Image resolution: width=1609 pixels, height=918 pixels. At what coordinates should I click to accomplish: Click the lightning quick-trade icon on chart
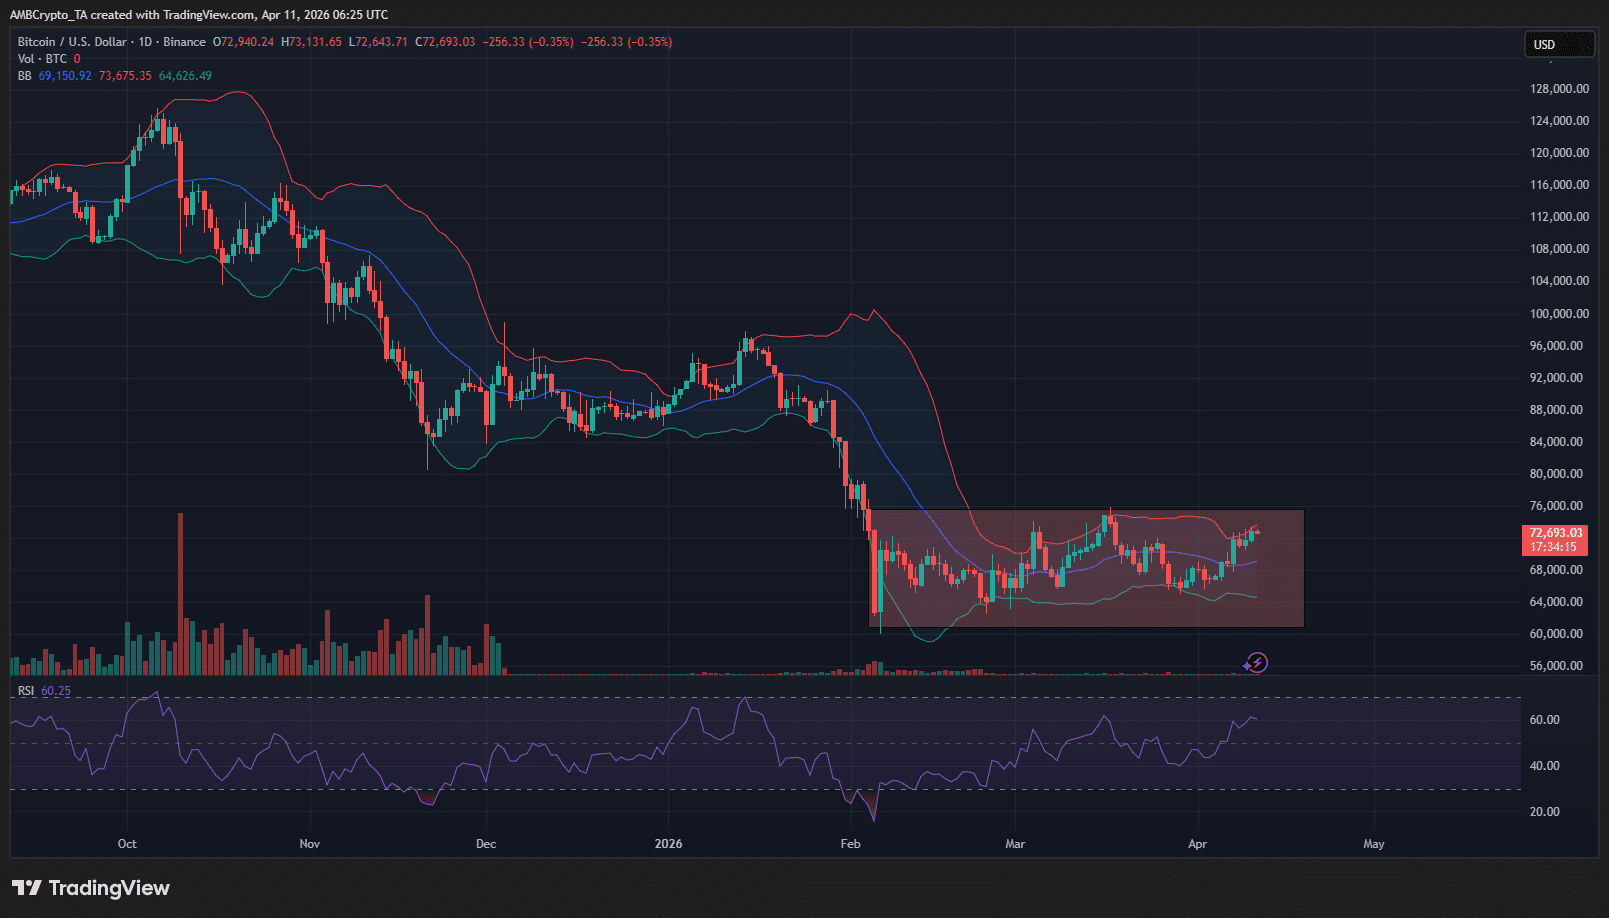tap(1256, 662)
